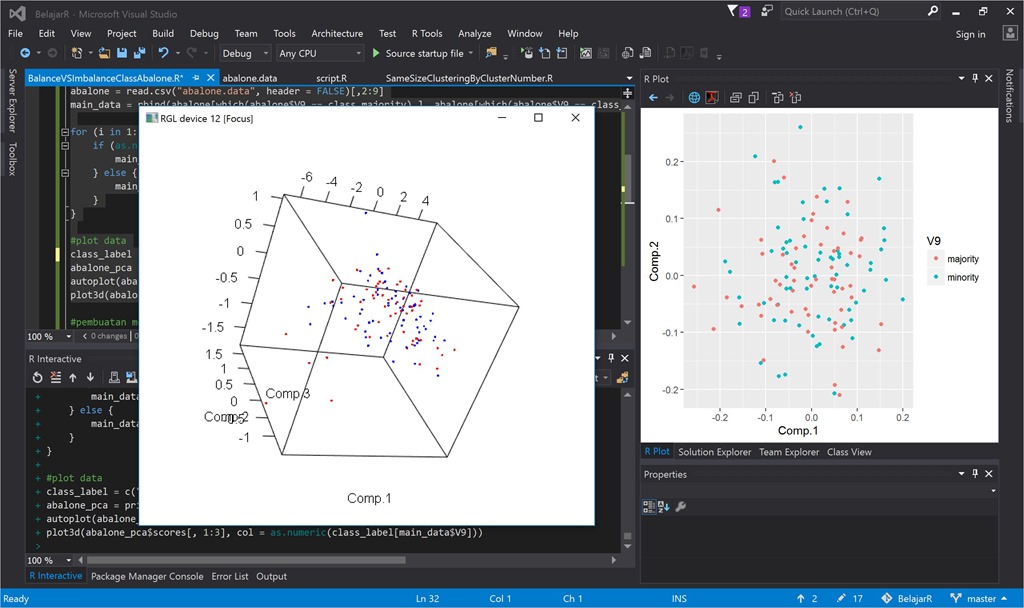Click the Sign in link

969,34
